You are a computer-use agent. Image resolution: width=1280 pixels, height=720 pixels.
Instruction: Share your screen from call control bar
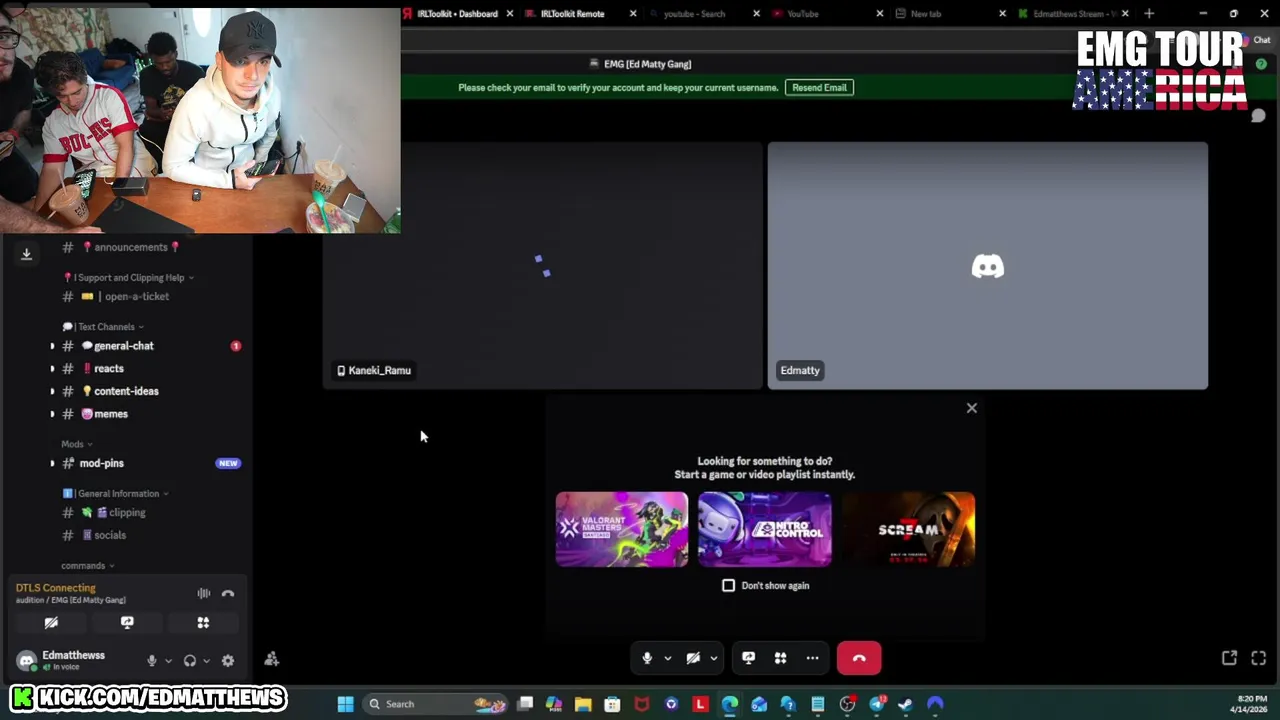click(x=748, y=658)
